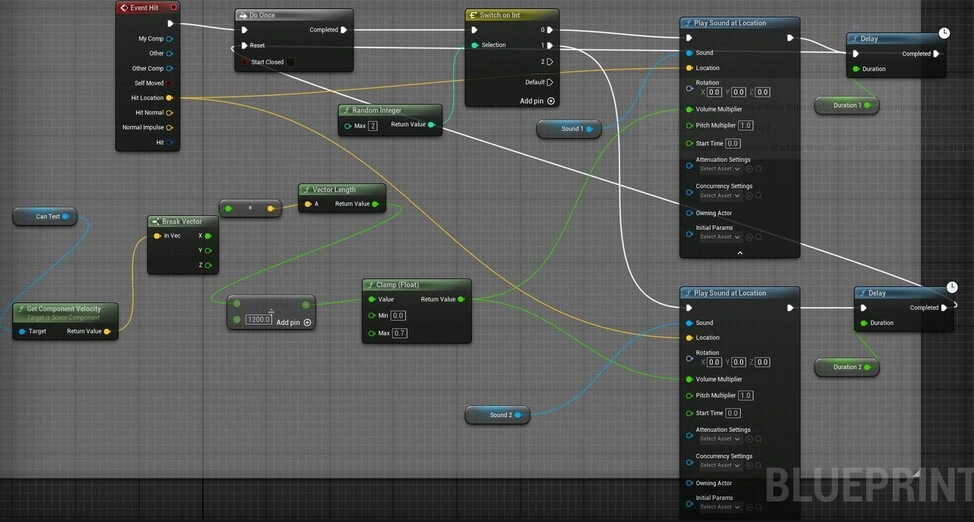Select the Sound 2 variable node
The height and width of the screenshot is (522, 974).
click(x=498, y=414)
